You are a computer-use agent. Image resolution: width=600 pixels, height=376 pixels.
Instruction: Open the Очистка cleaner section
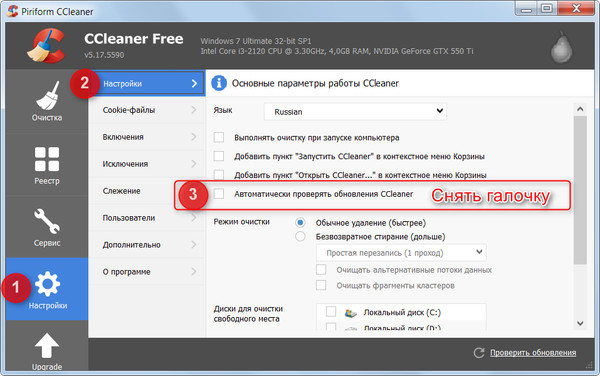[47, 101]
